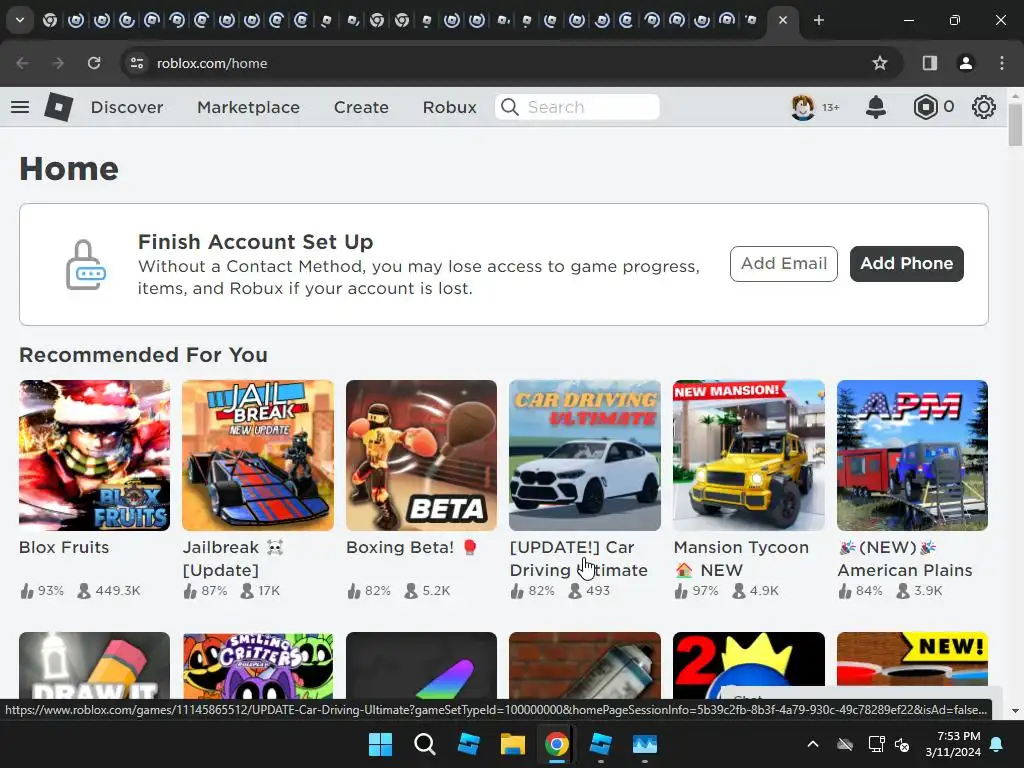Image resolution: width=1024 pixels, height=768 pixels.
Task: Open the Robux page
Action: pos(449,107)
